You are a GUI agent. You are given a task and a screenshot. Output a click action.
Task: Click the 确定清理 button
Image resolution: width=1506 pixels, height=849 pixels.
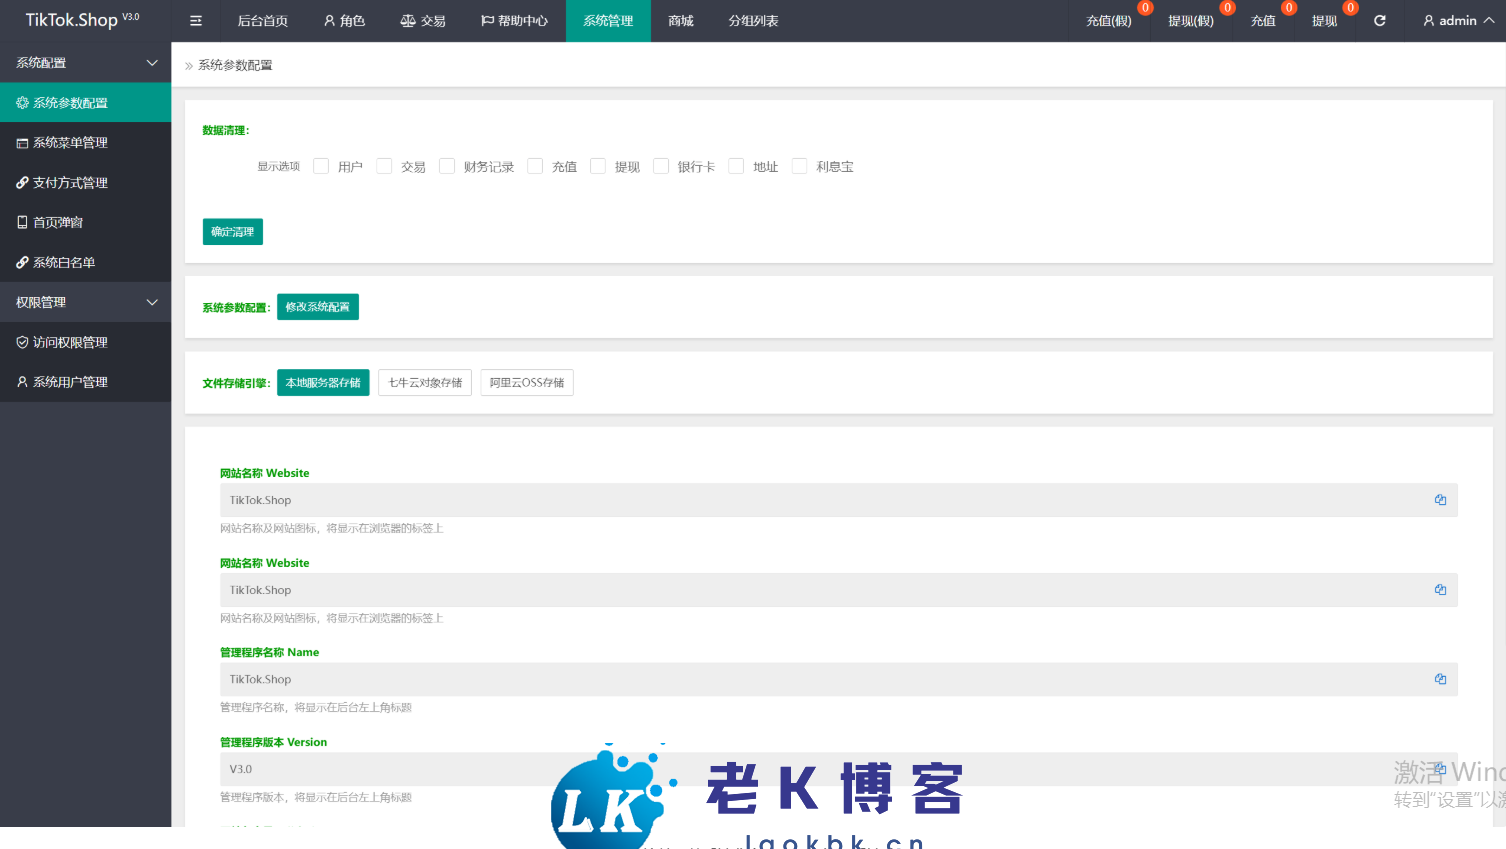click(232, 232)
